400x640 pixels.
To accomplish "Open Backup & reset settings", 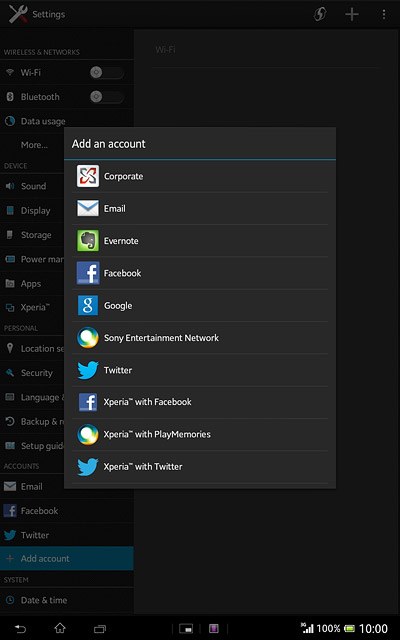I will click(x=32, y=422).
